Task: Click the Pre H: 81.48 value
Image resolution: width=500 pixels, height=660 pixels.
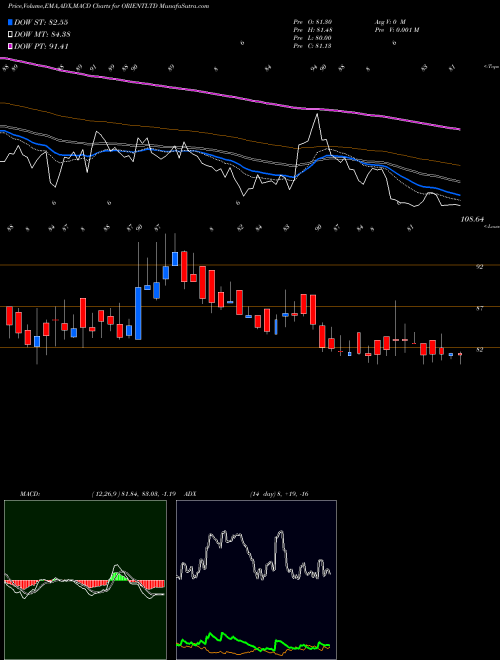Action: click(x=313, y=29)
